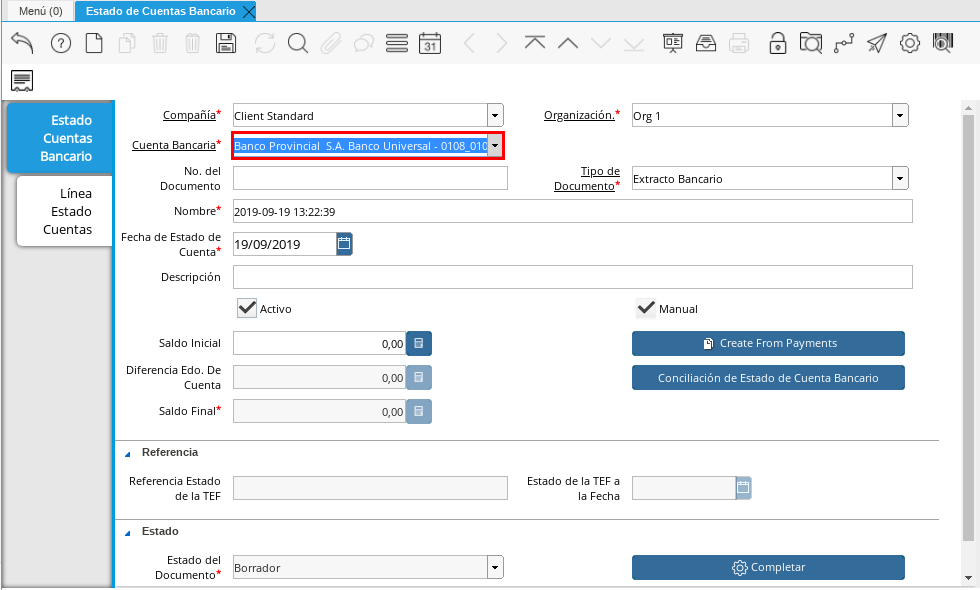Open calculator for Saldo Inicial
This screenshot has width=980, height=590.
(x=419, y=343)
